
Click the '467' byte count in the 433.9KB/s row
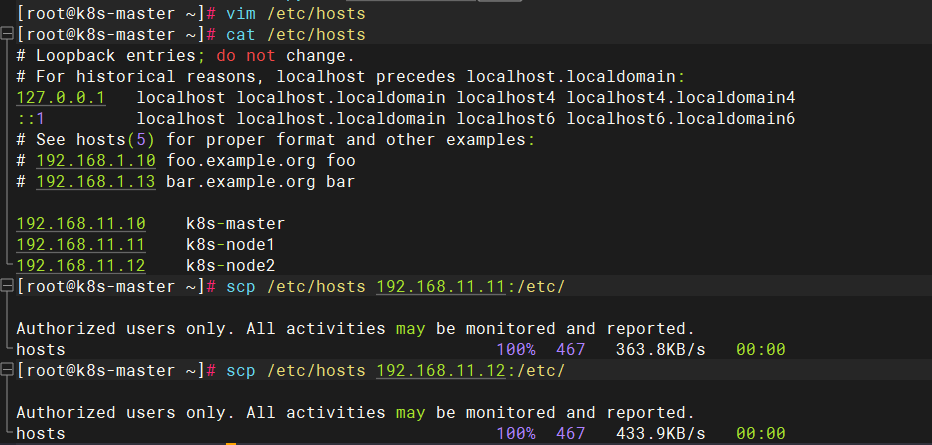pos(571,433)
